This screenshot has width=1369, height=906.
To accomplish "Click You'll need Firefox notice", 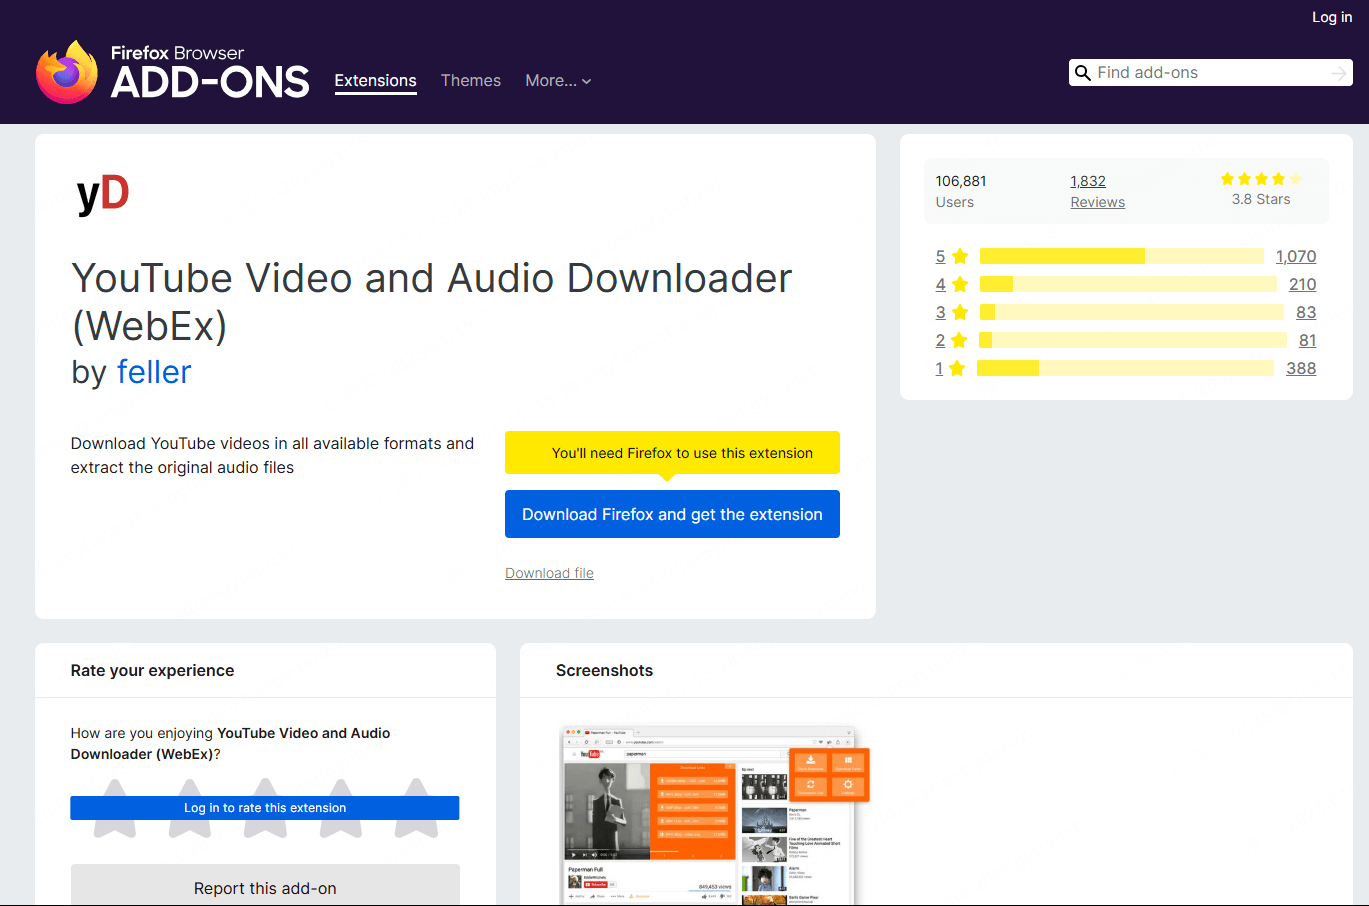I will pos(672,453).
